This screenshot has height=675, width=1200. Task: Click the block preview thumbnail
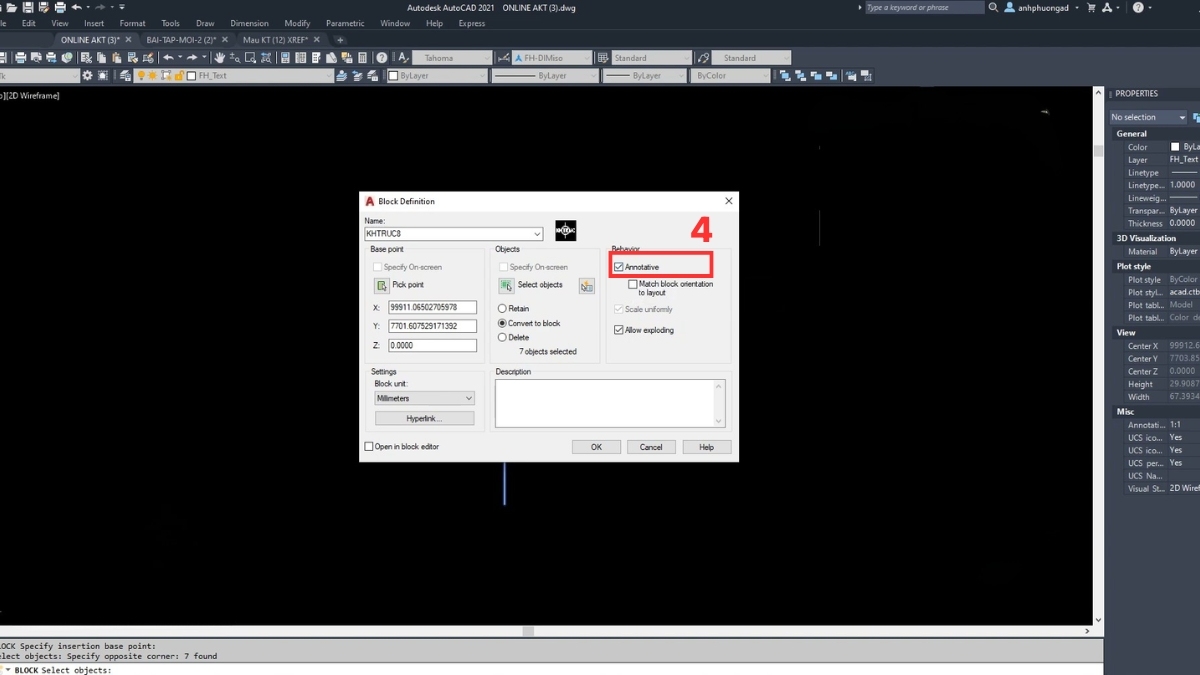[565, 231]
